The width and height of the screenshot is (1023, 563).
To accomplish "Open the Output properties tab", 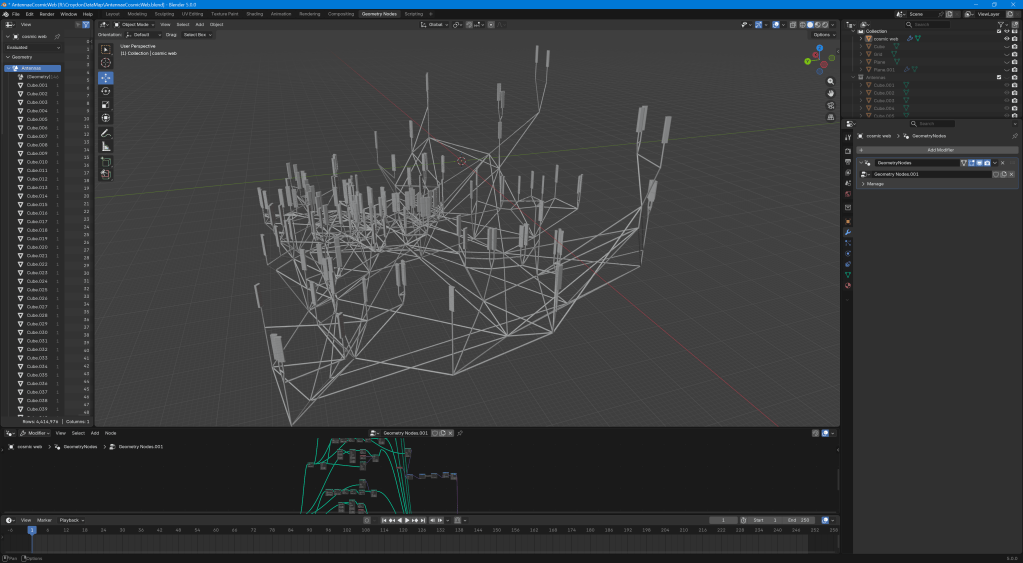I will point(847,161).
